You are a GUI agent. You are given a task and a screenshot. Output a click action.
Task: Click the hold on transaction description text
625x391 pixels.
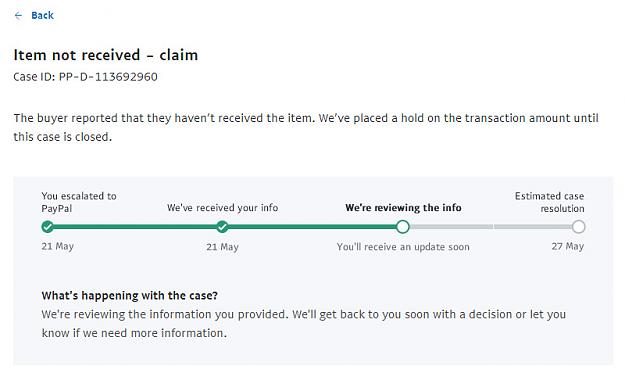306,128
